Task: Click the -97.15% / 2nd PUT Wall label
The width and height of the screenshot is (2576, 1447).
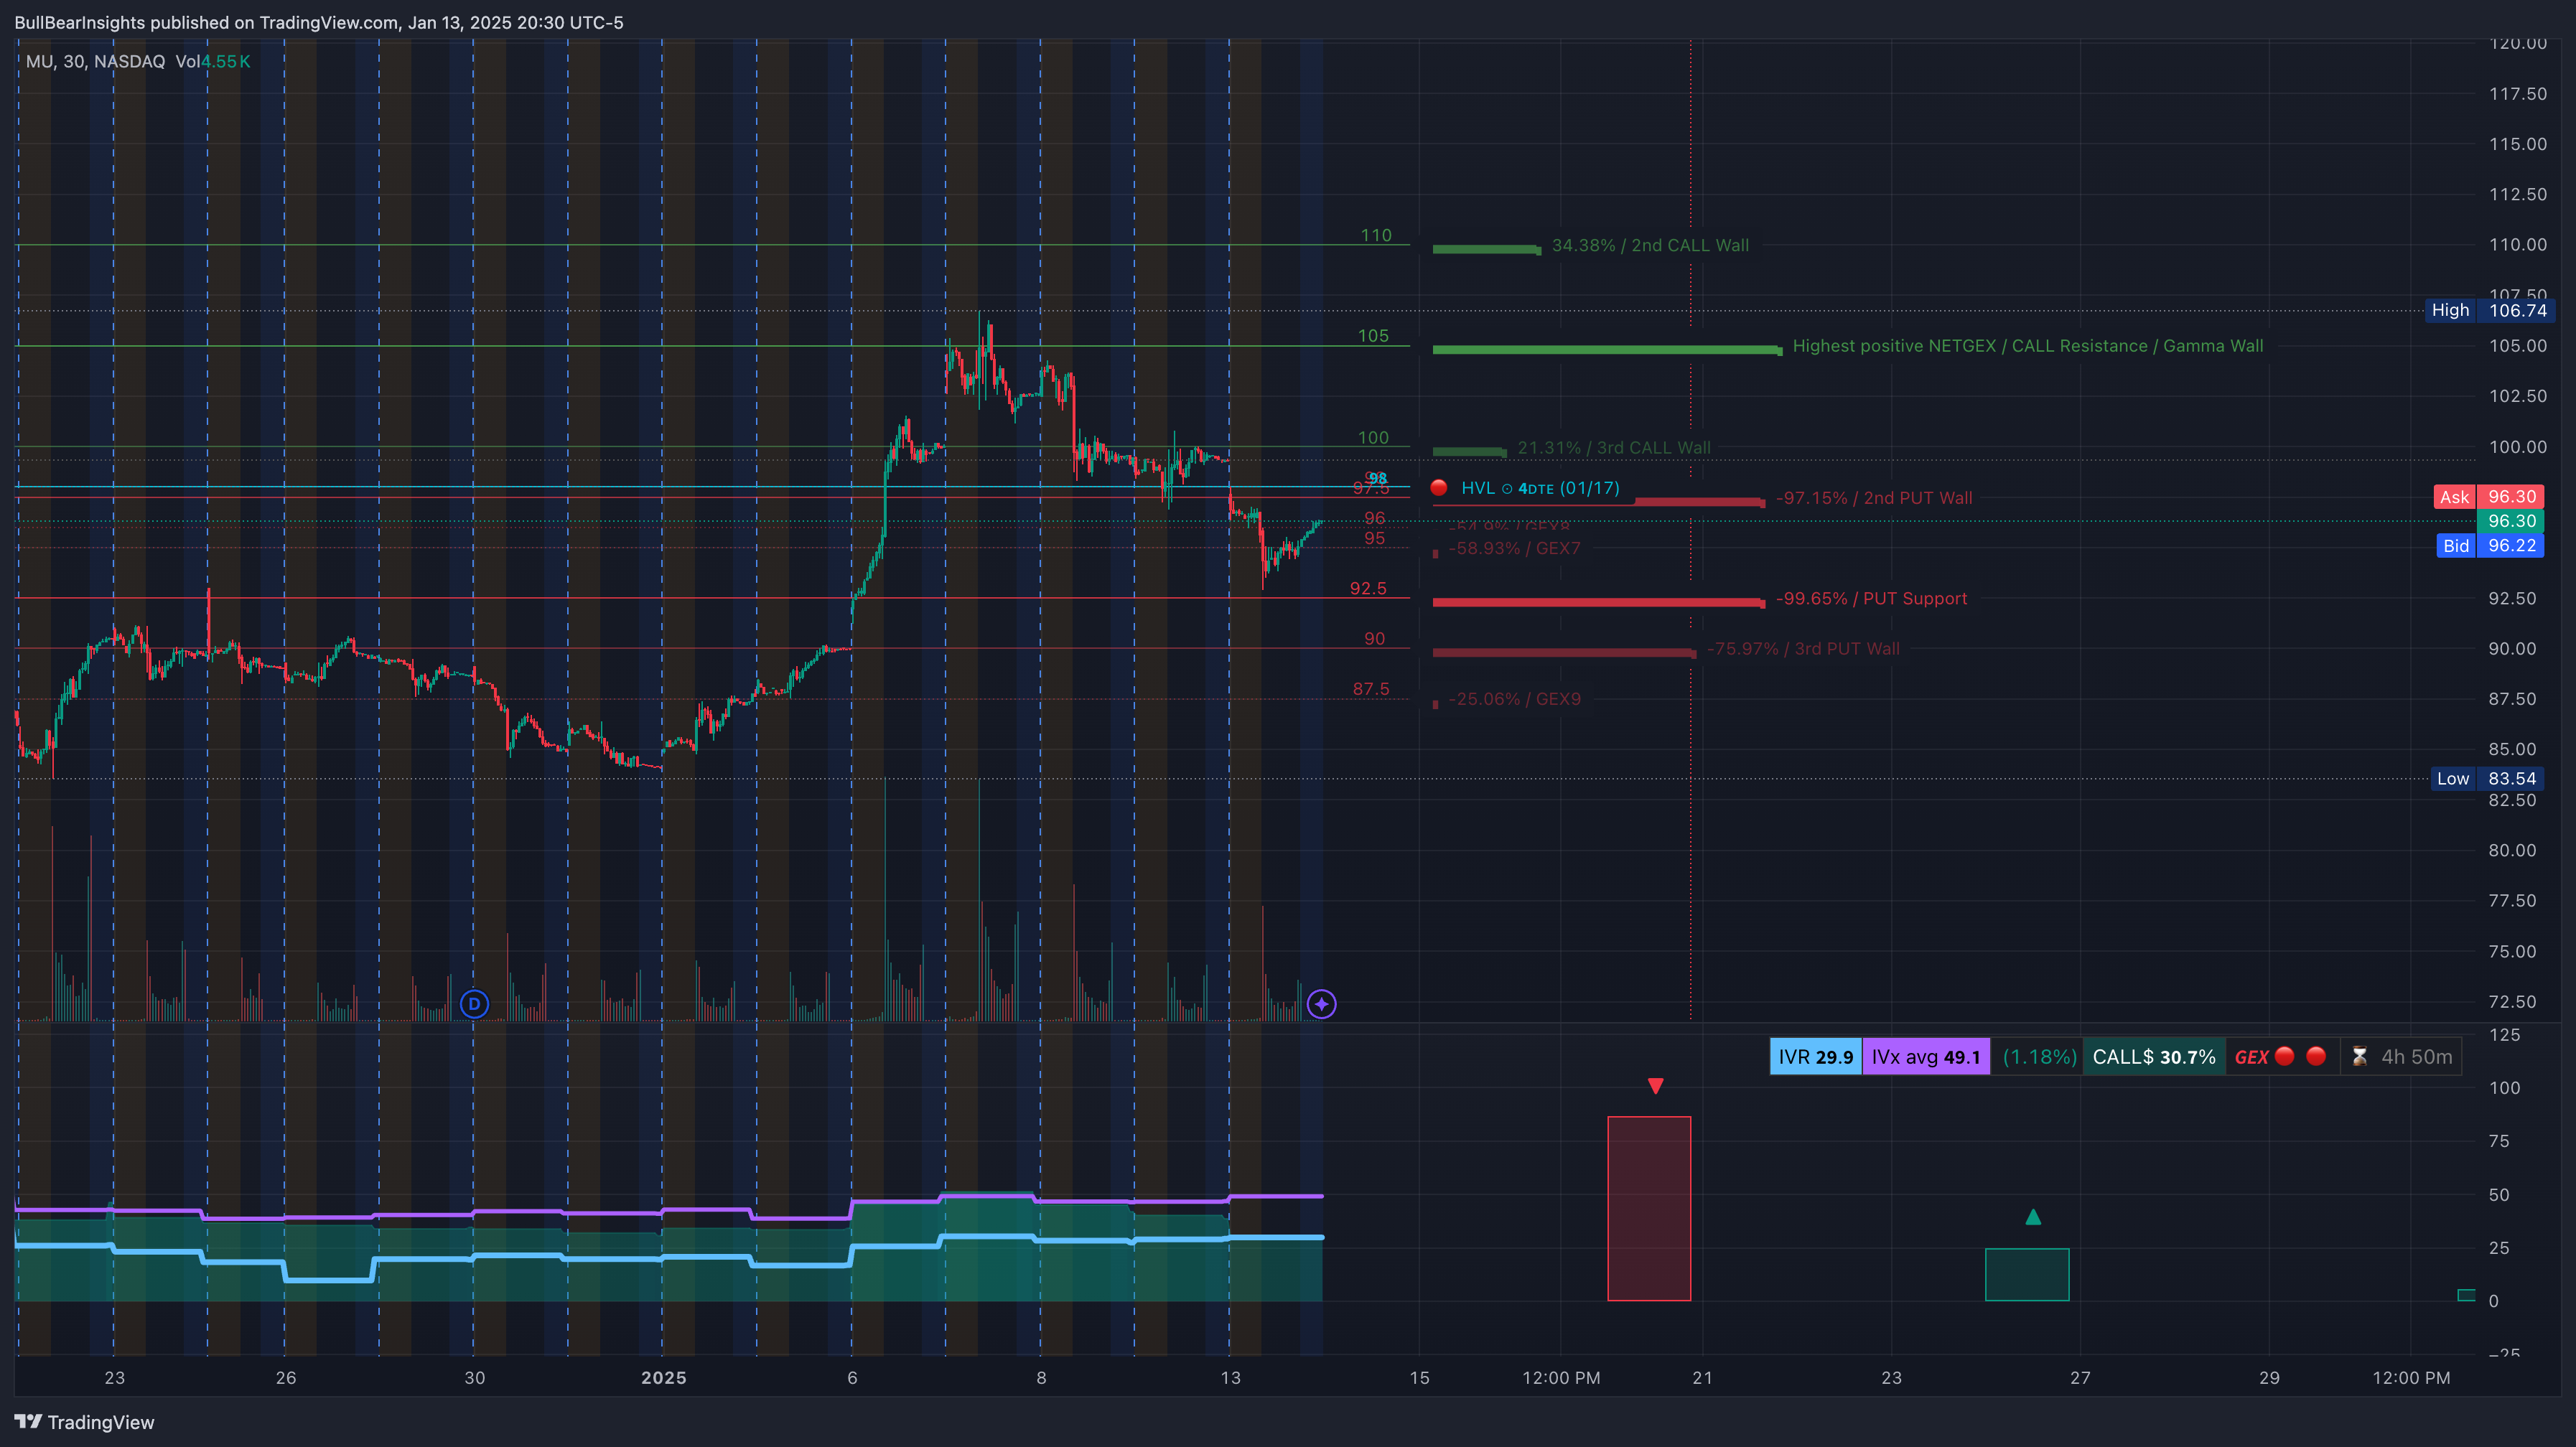Action: pos(1873,498)
